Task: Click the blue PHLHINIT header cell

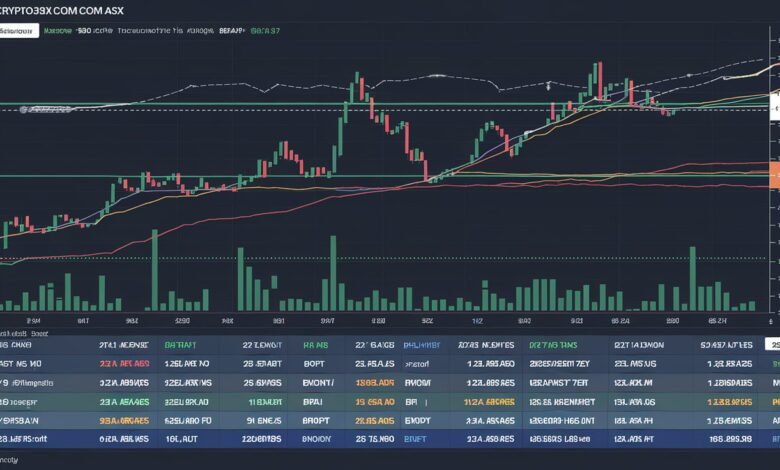Action: 422,345
